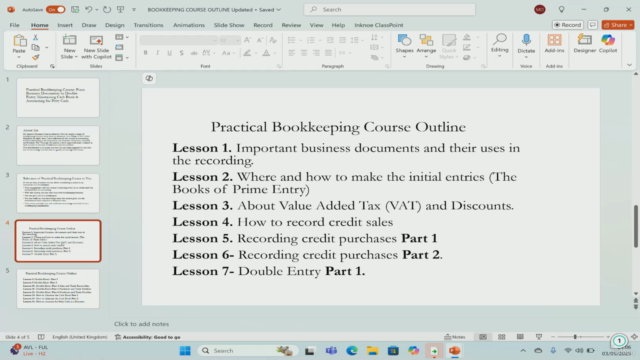The image size is (640, 360).
Task: Fit slide to current window
Action: click(x=634, y=337)
